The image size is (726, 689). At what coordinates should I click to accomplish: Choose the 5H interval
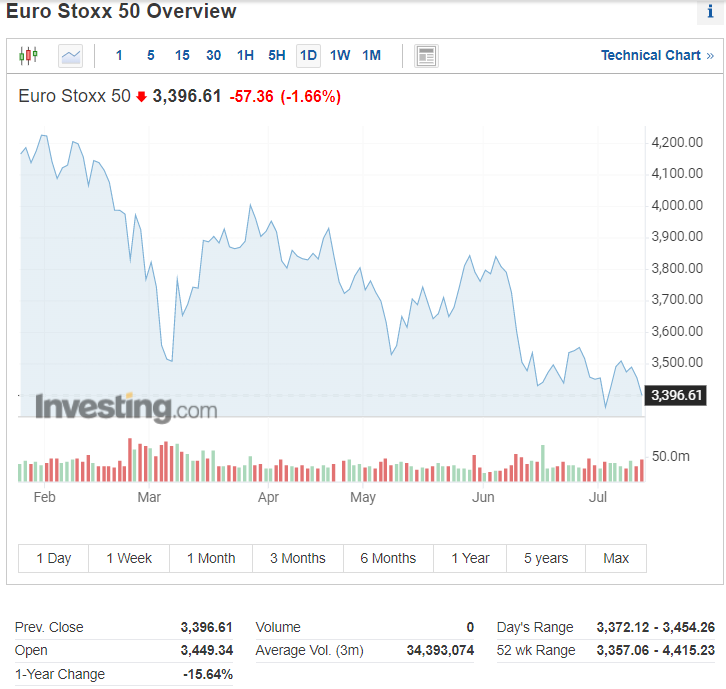(277, 56)
